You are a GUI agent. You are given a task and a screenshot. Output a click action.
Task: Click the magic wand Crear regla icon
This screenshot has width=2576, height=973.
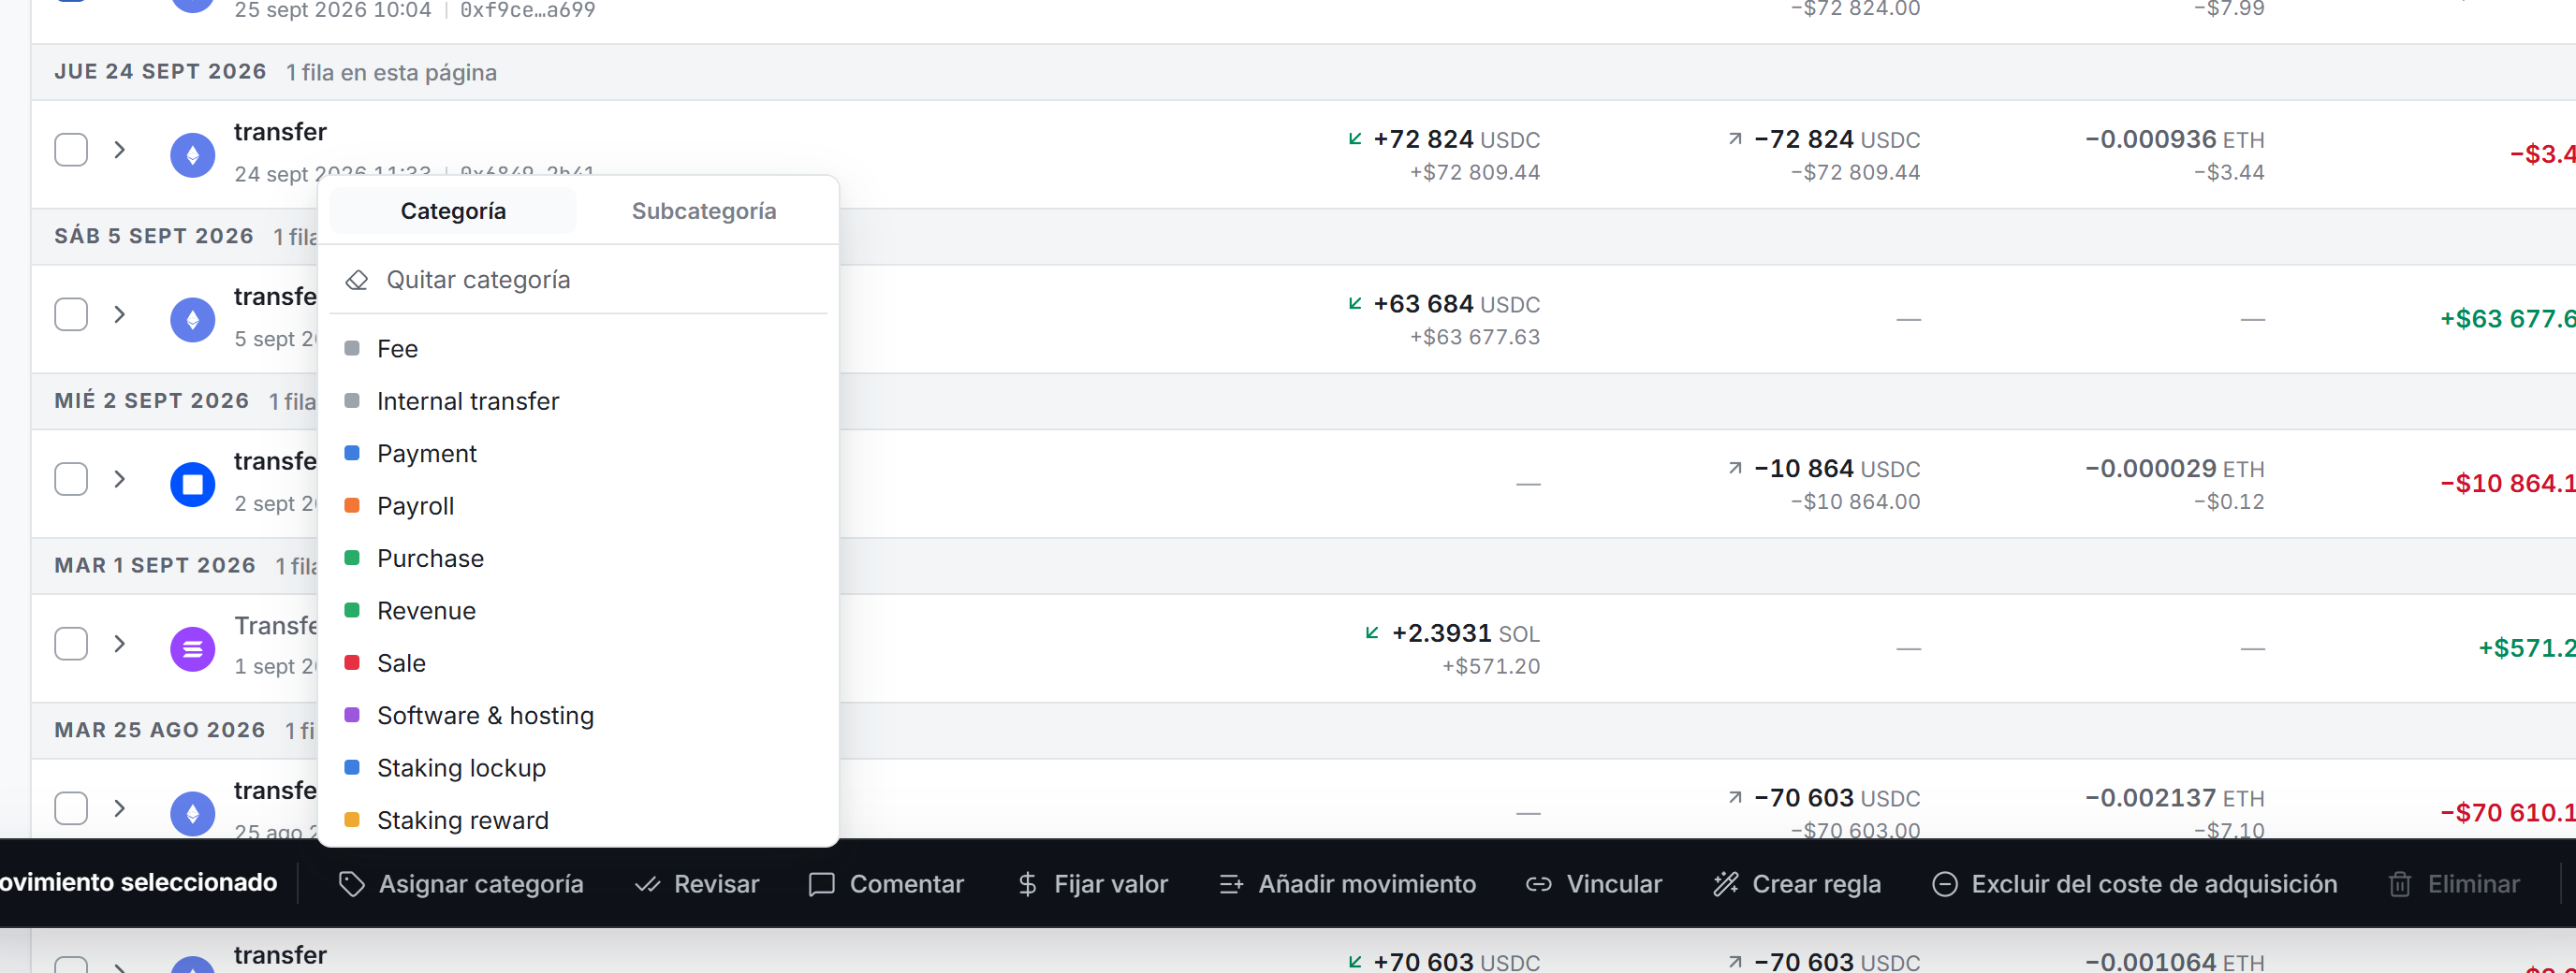tap(1725, 884)
